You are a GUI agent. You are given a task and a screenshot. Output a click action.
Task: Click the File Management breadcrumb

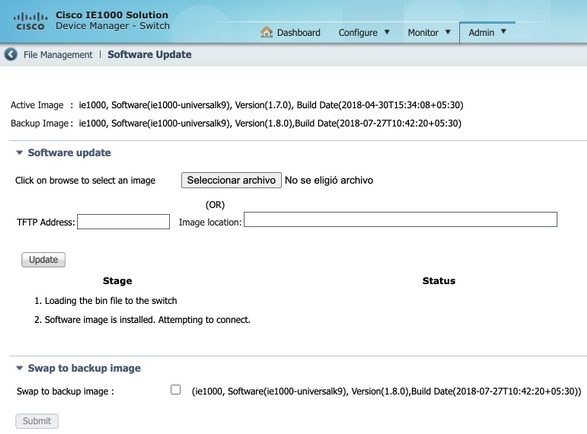click(x=58, y=55)
